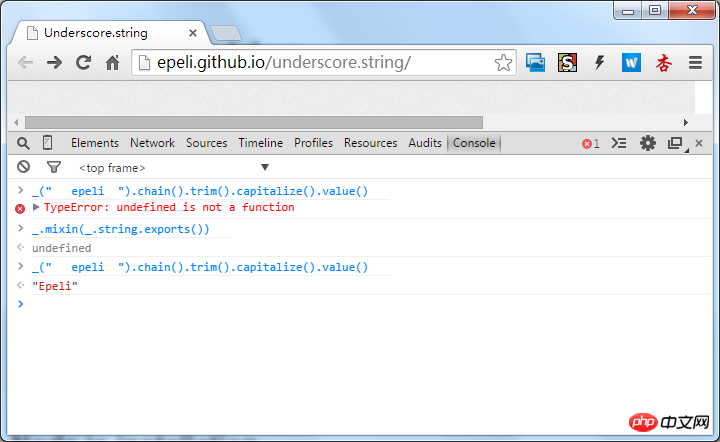Switch to the Elements tab
The image size is (720, 442).
click(x=95, y=143)
